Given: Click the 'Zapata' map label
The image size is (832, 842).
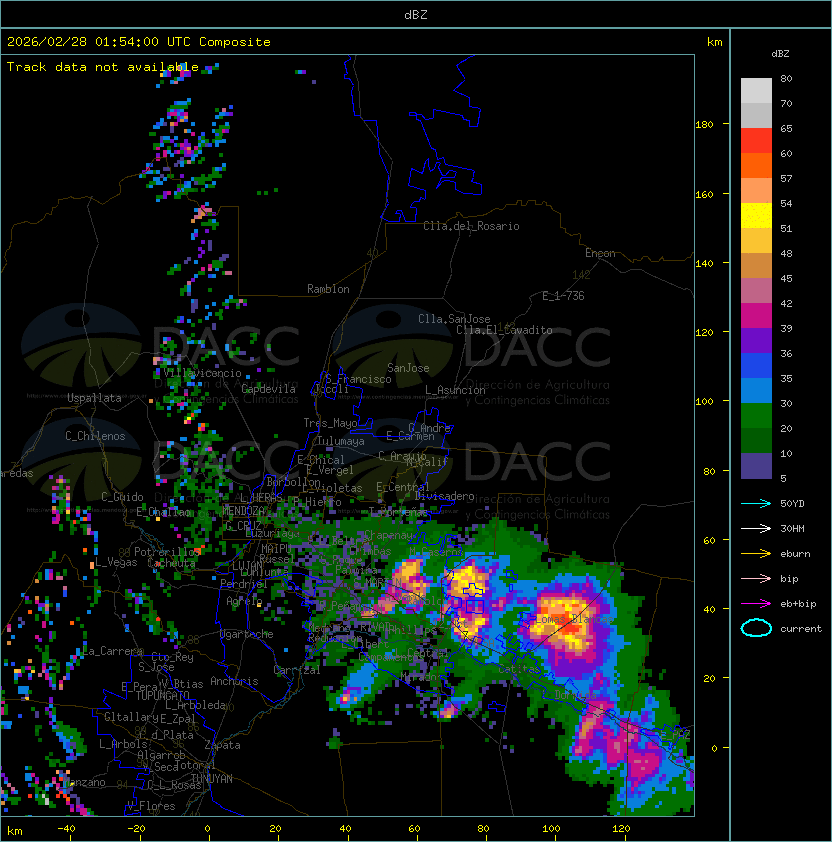Looking at the screenshot, I should (222, 745).
